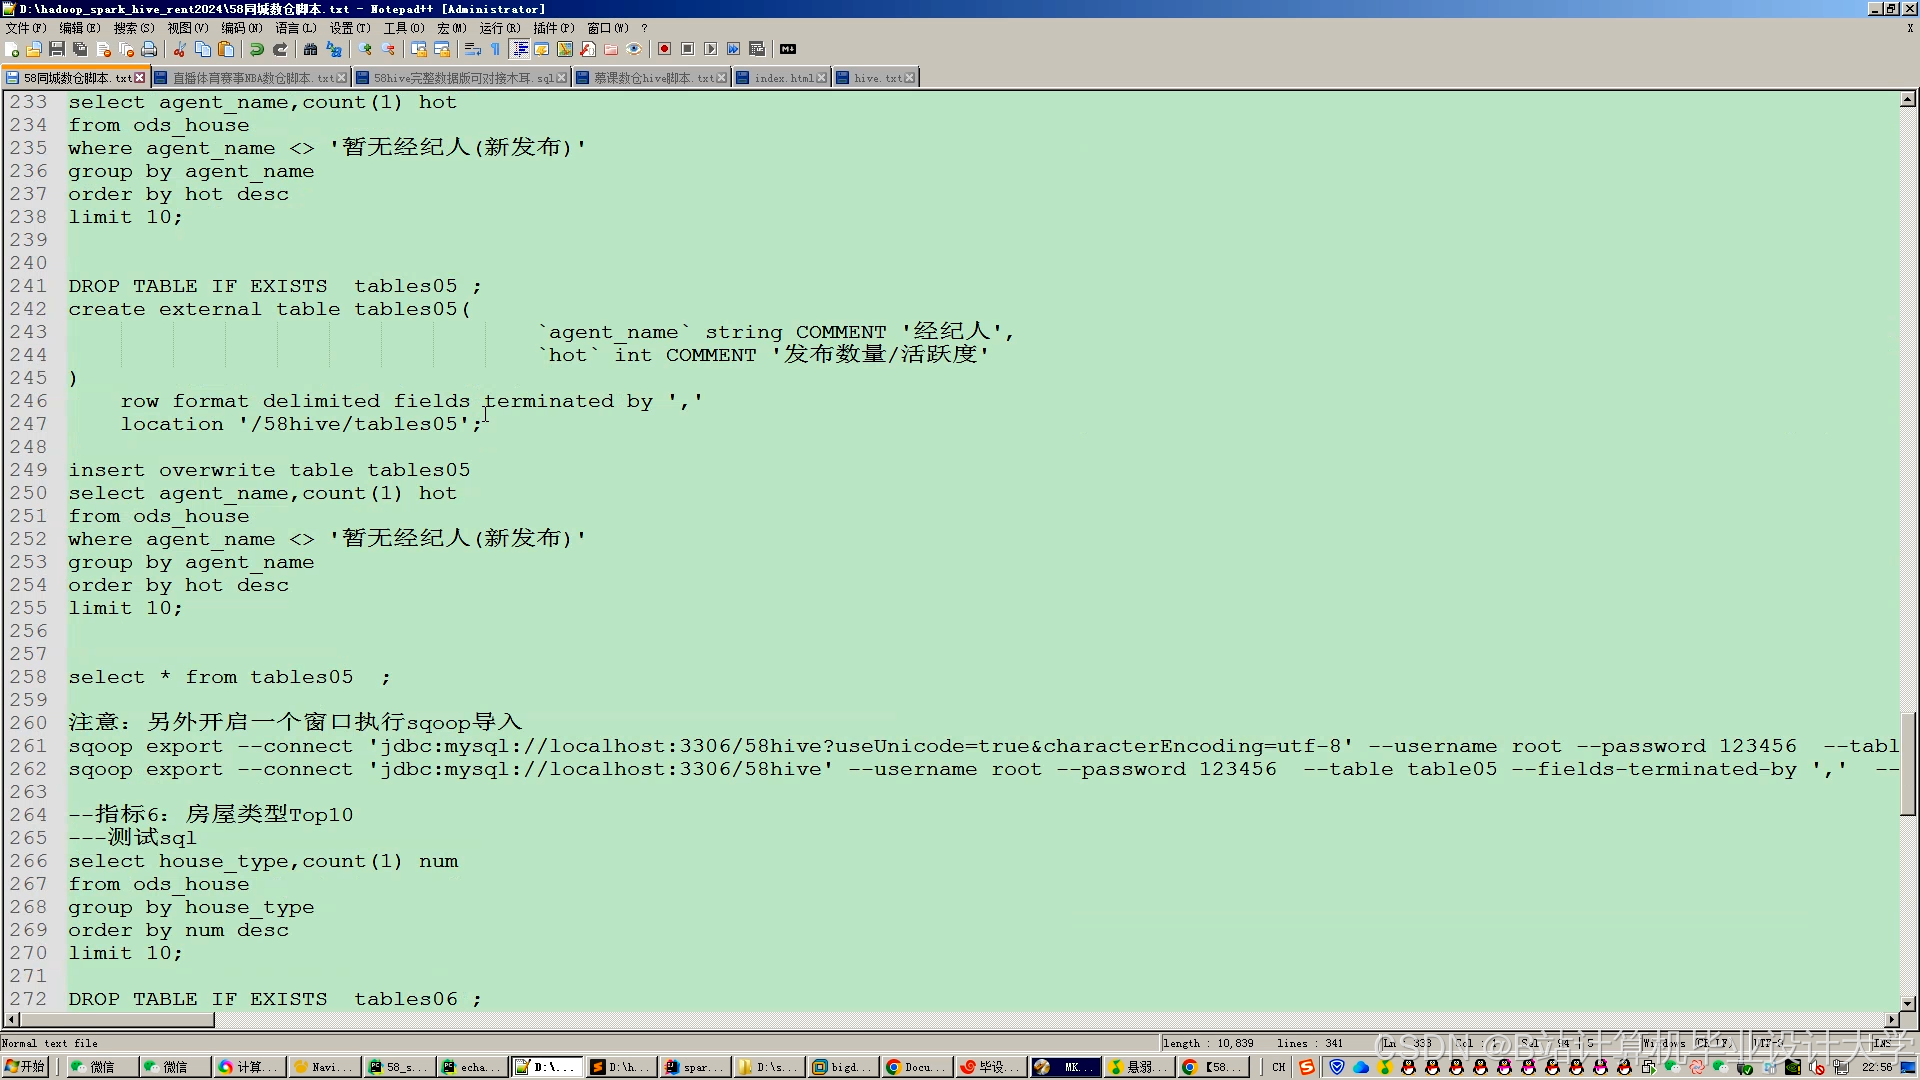The width and height of the screenshot is (1920, 1080).
Task: Start macro recording with red button
Action: 664,49
